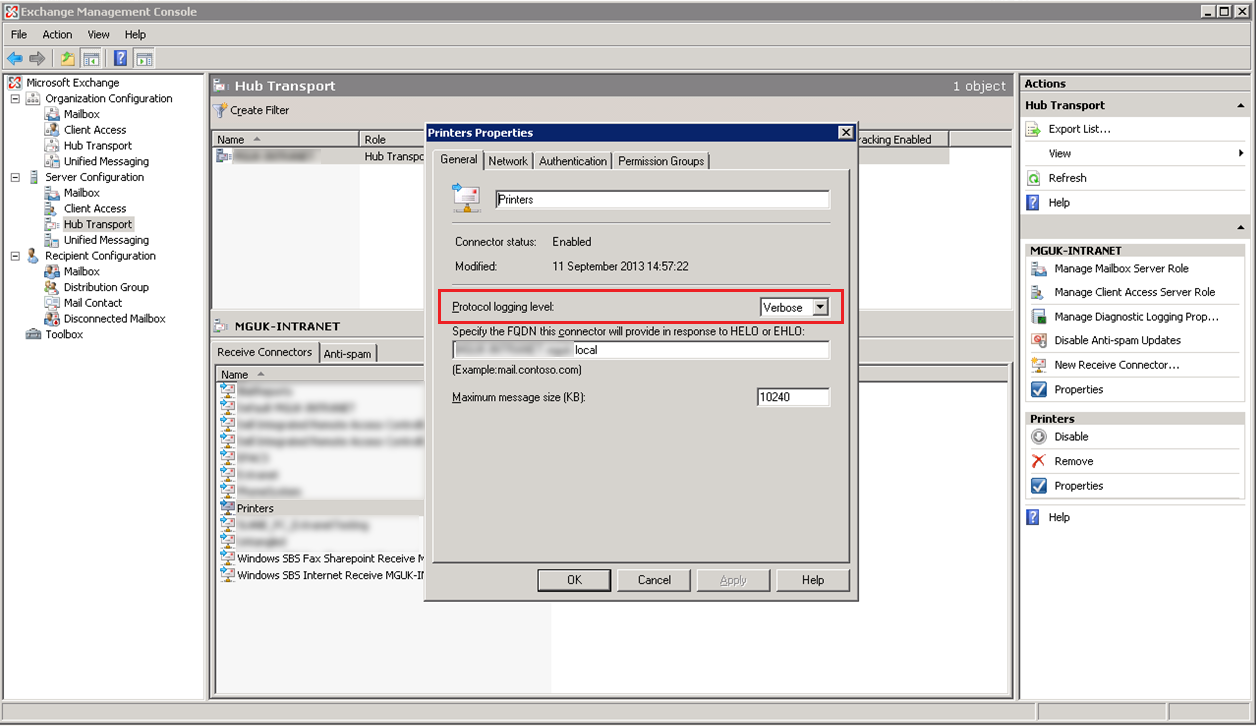Collapse the Hub Transport actions section arrow

[x=1241, y=106]
